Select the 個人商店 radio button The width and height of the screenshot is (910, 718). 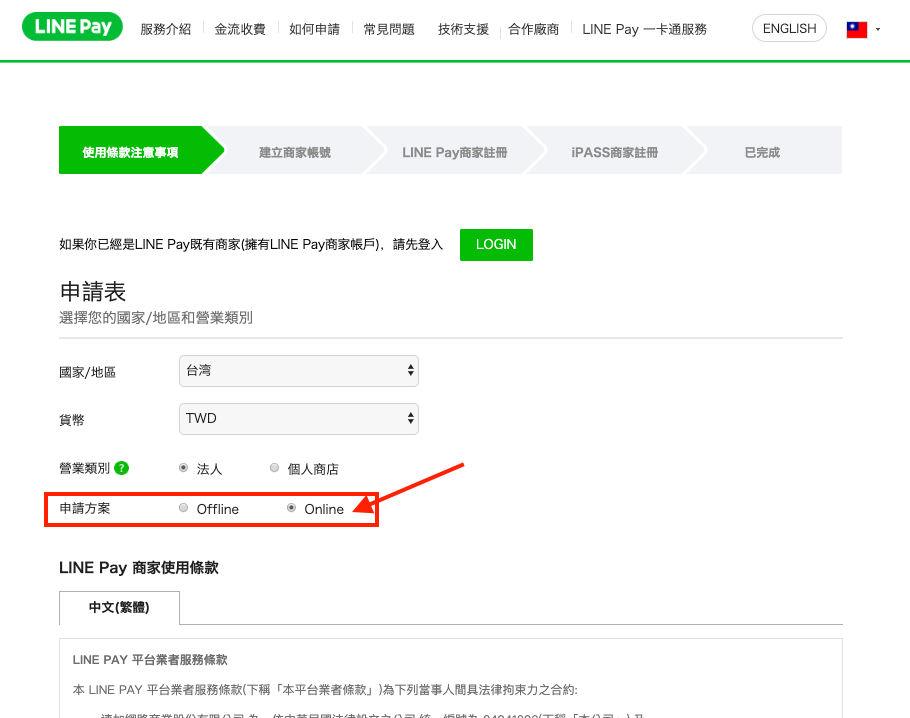coord(275,468)
